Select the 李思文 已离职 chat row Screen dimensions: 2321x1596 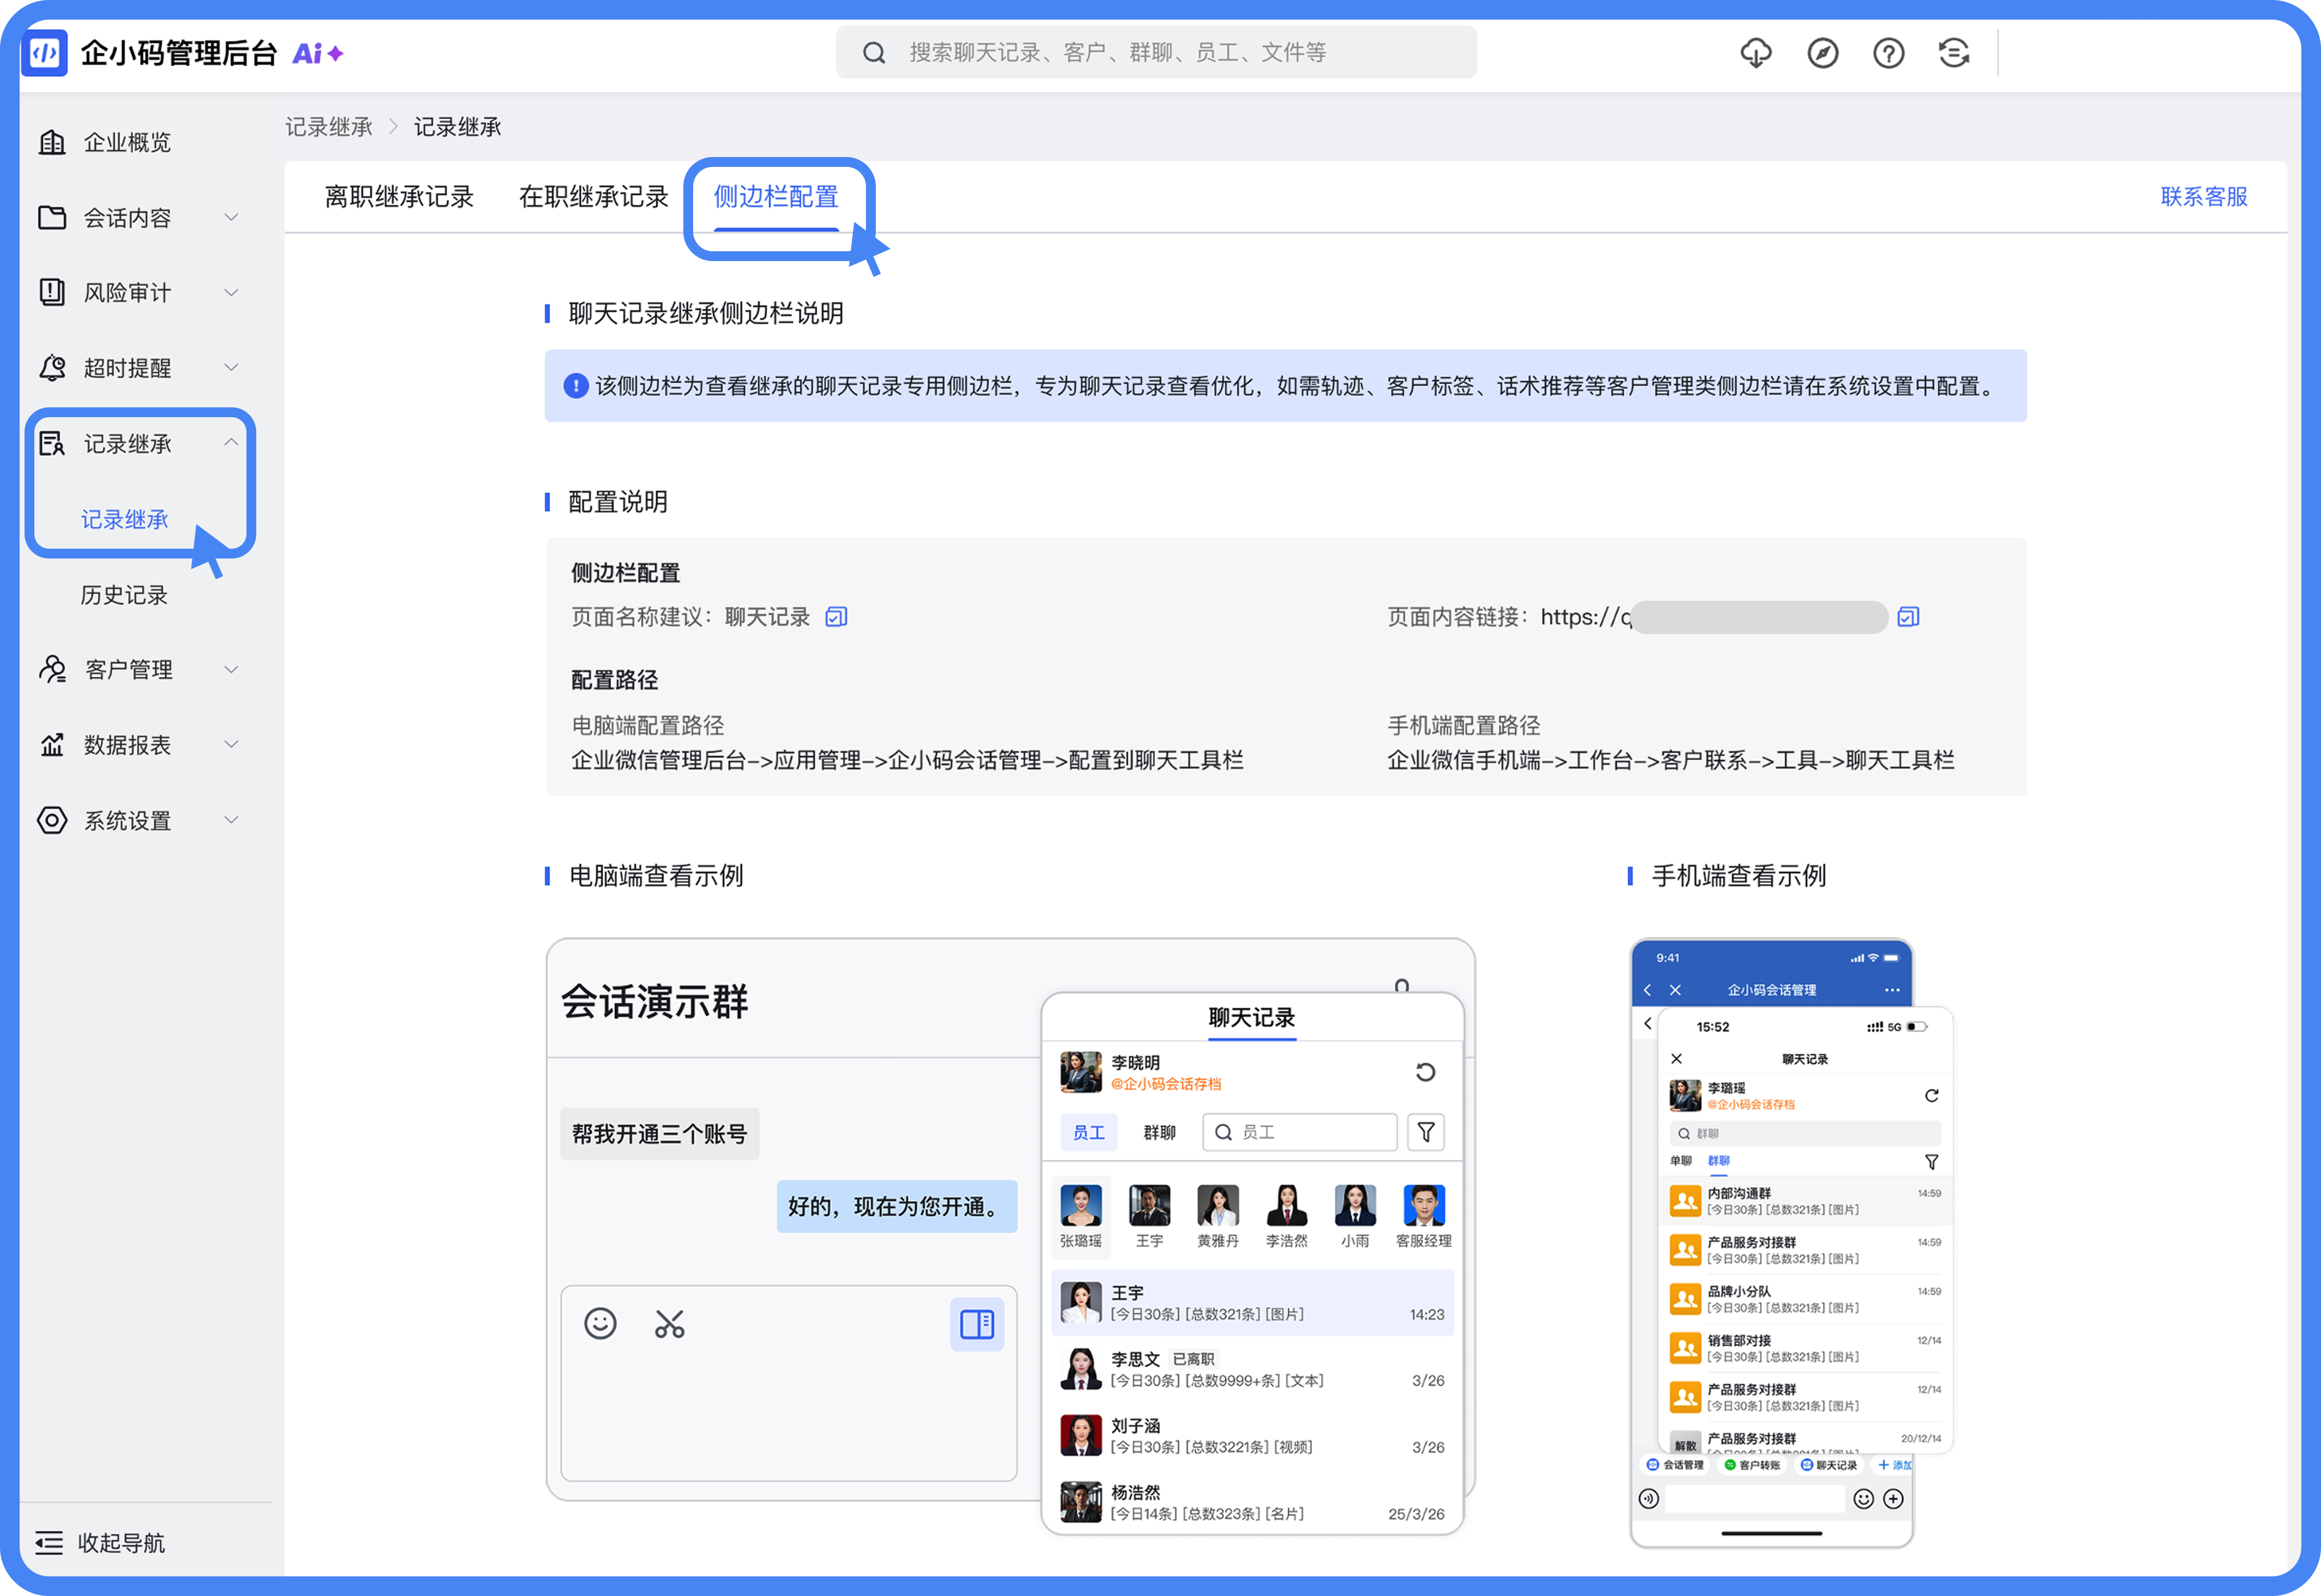[1253, 1369]
